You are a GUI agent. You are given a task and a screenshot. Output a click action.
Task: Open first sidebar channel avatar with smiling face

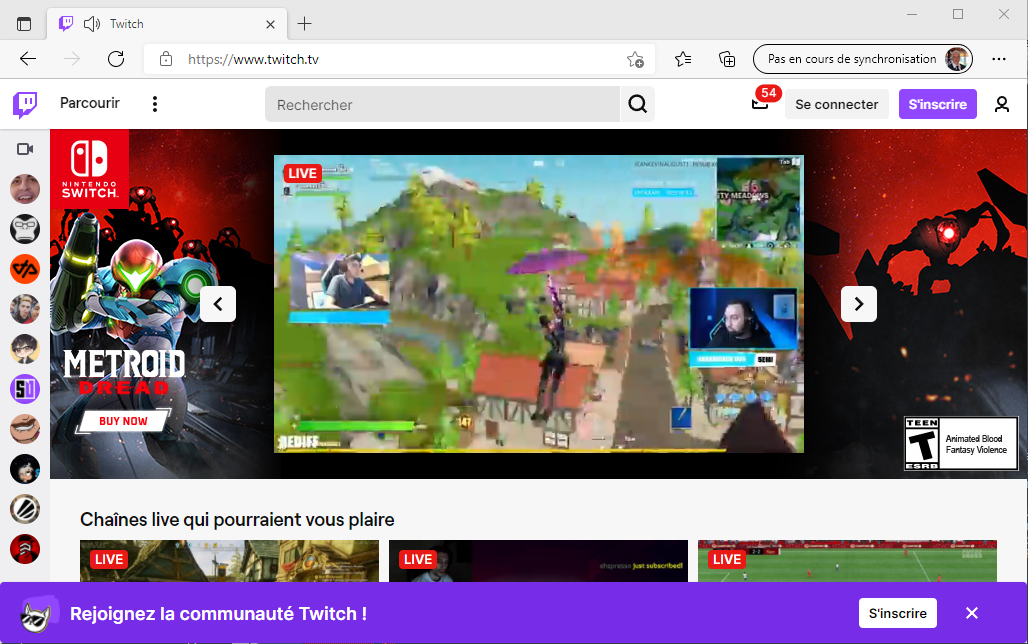coord(25,190)
